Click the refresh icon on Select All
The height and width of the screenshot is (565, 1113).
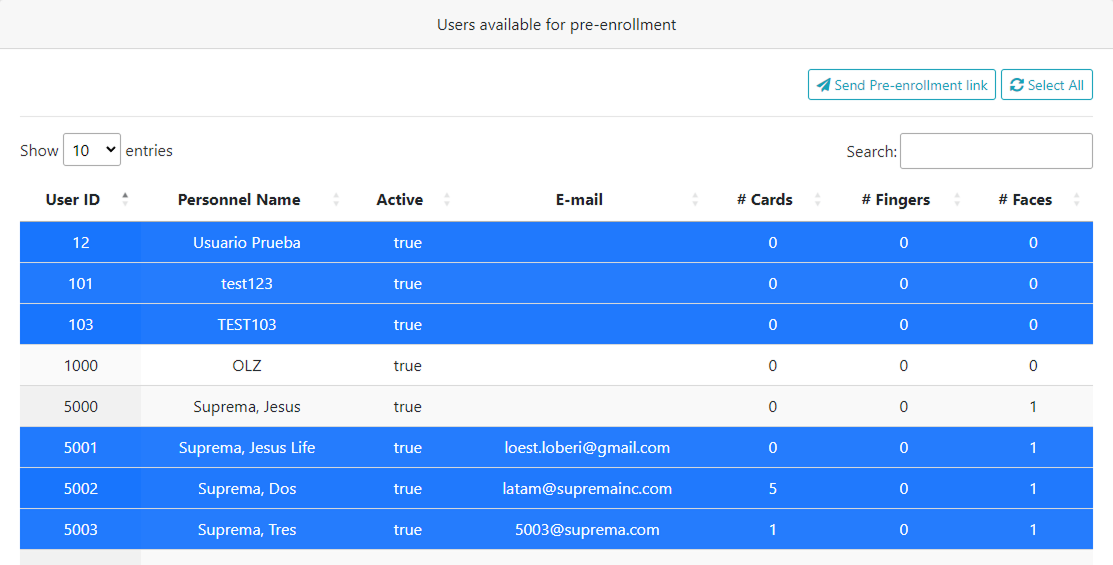point(1017,85)
